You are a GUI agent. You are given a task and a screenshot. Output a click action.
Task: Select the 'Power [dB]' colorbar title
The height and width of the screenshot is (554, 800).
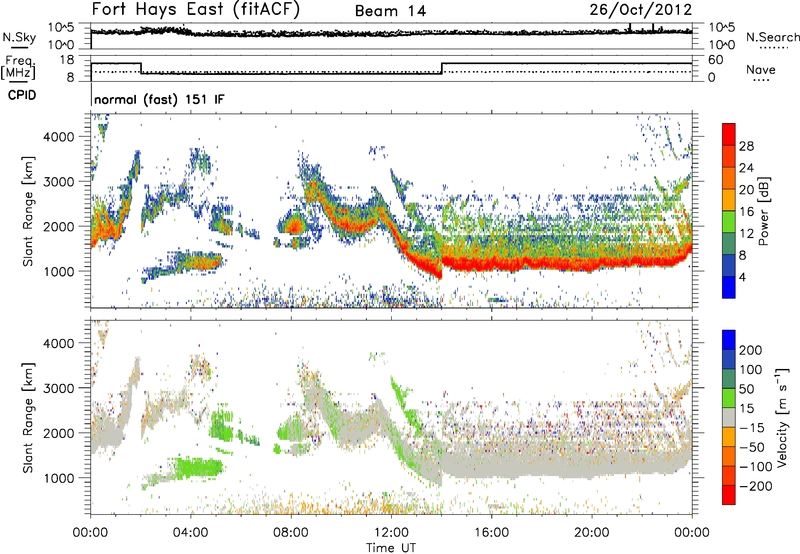(x=763, y=211)
